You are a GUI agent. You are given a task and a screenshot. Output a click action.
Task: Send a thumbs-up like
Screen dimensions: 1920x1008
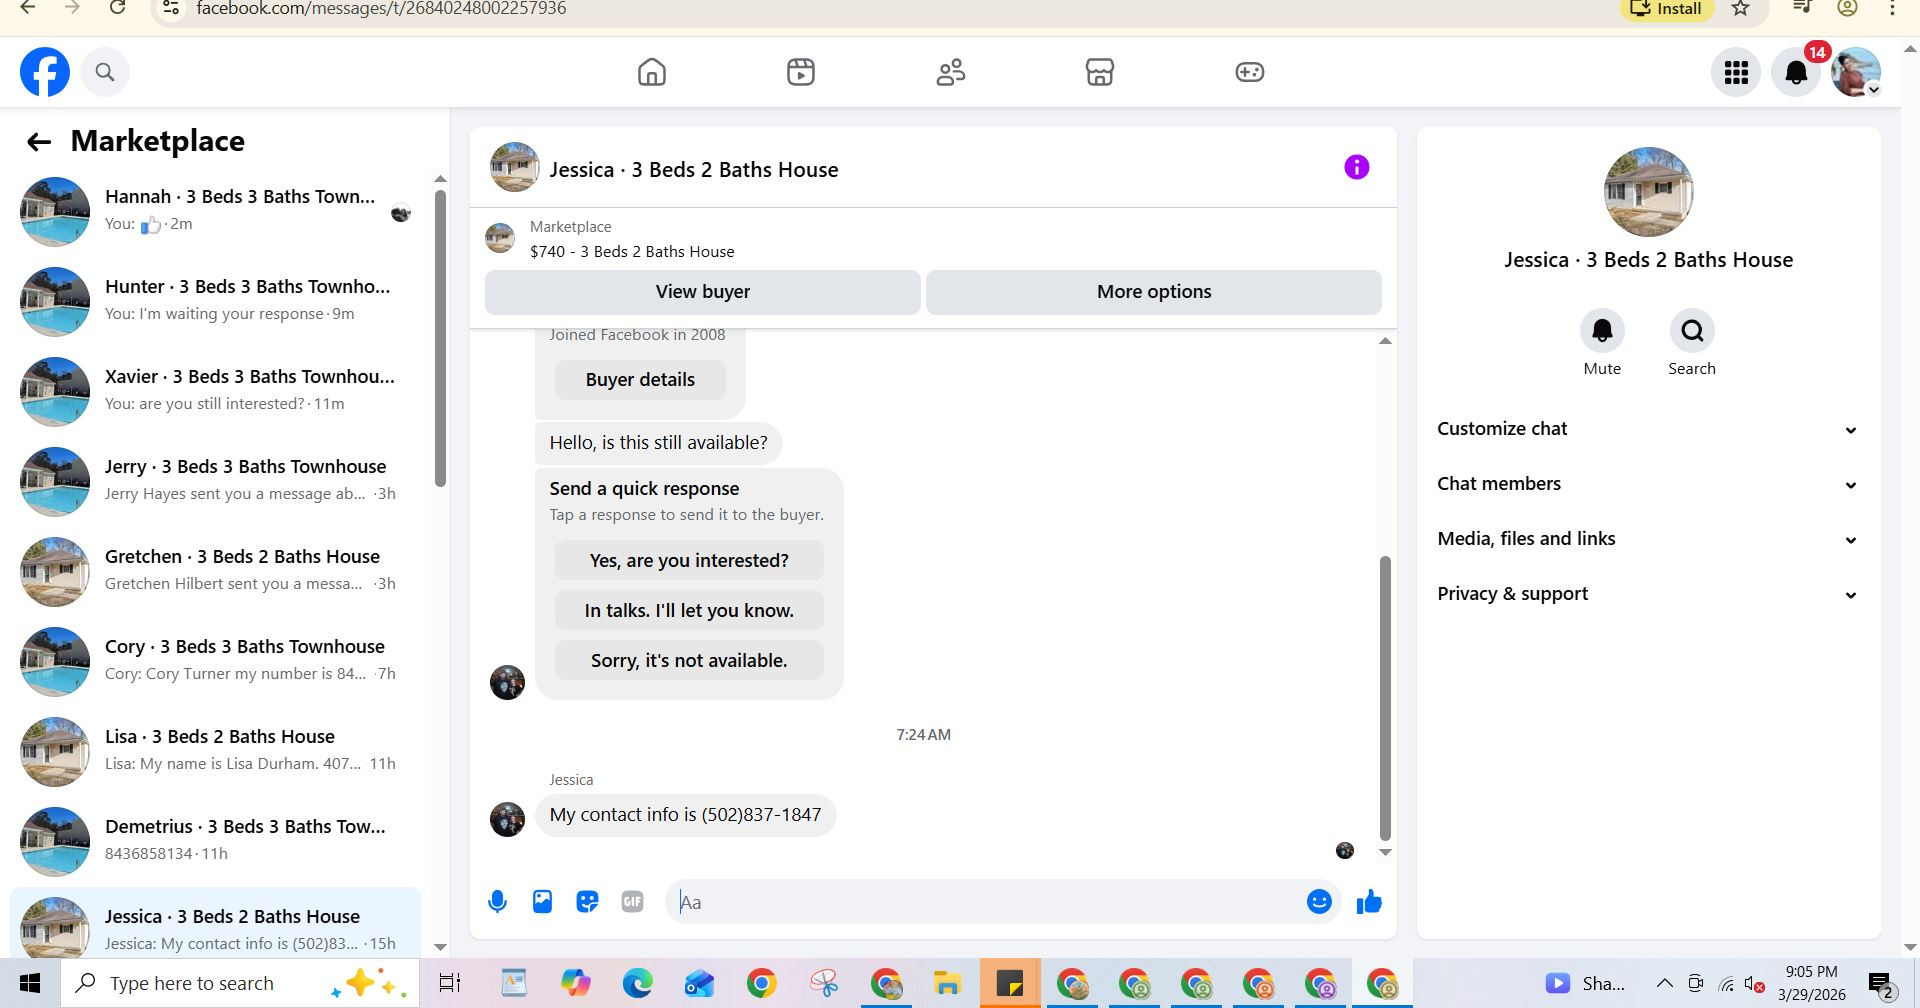coord(1369,902)
